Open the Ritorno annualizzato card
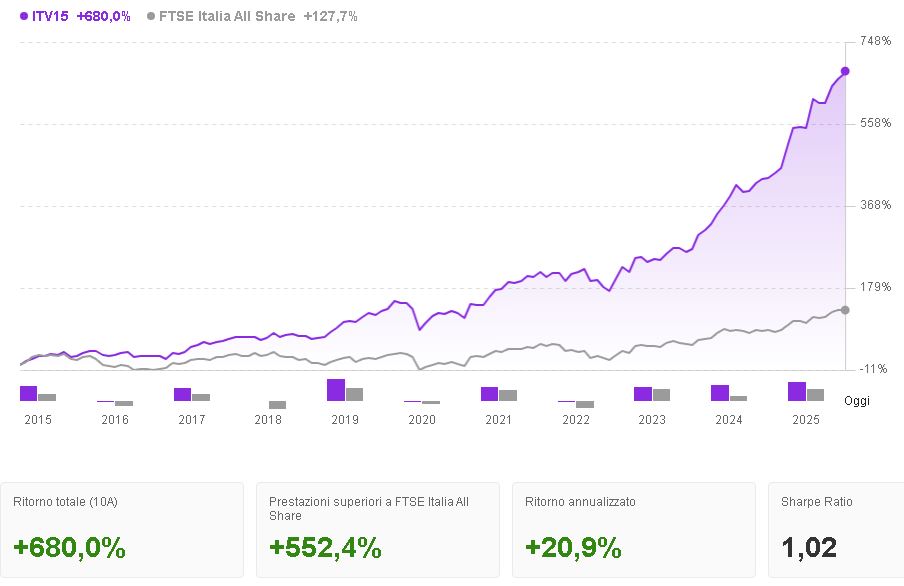This screenshot has width=904, height=586. (634, 529)
